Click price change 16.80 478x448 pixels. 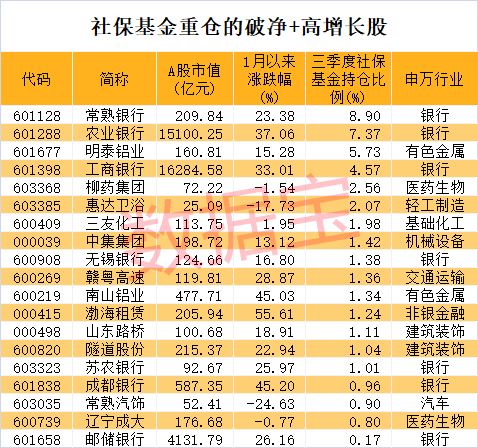point(275,260)
